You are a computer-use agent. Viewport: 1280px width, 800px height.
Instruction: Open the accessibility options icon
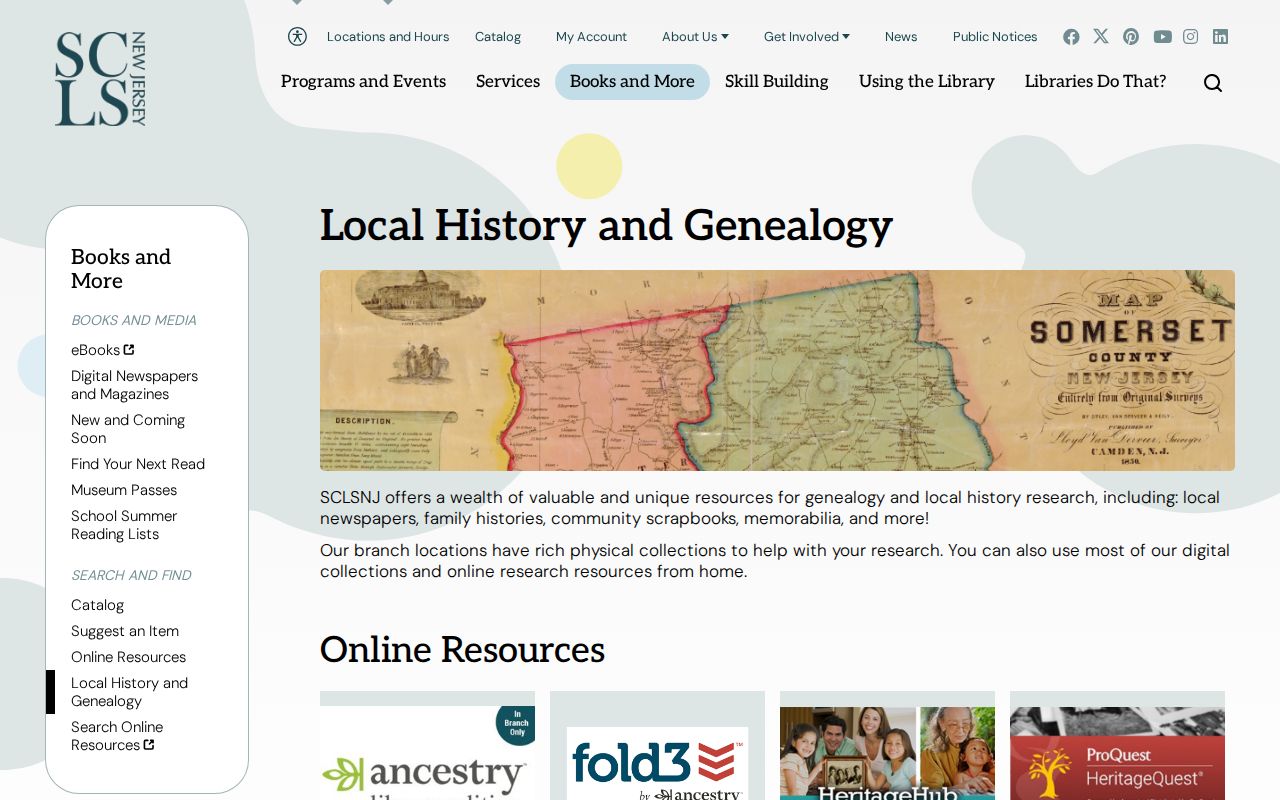[297, 36]
